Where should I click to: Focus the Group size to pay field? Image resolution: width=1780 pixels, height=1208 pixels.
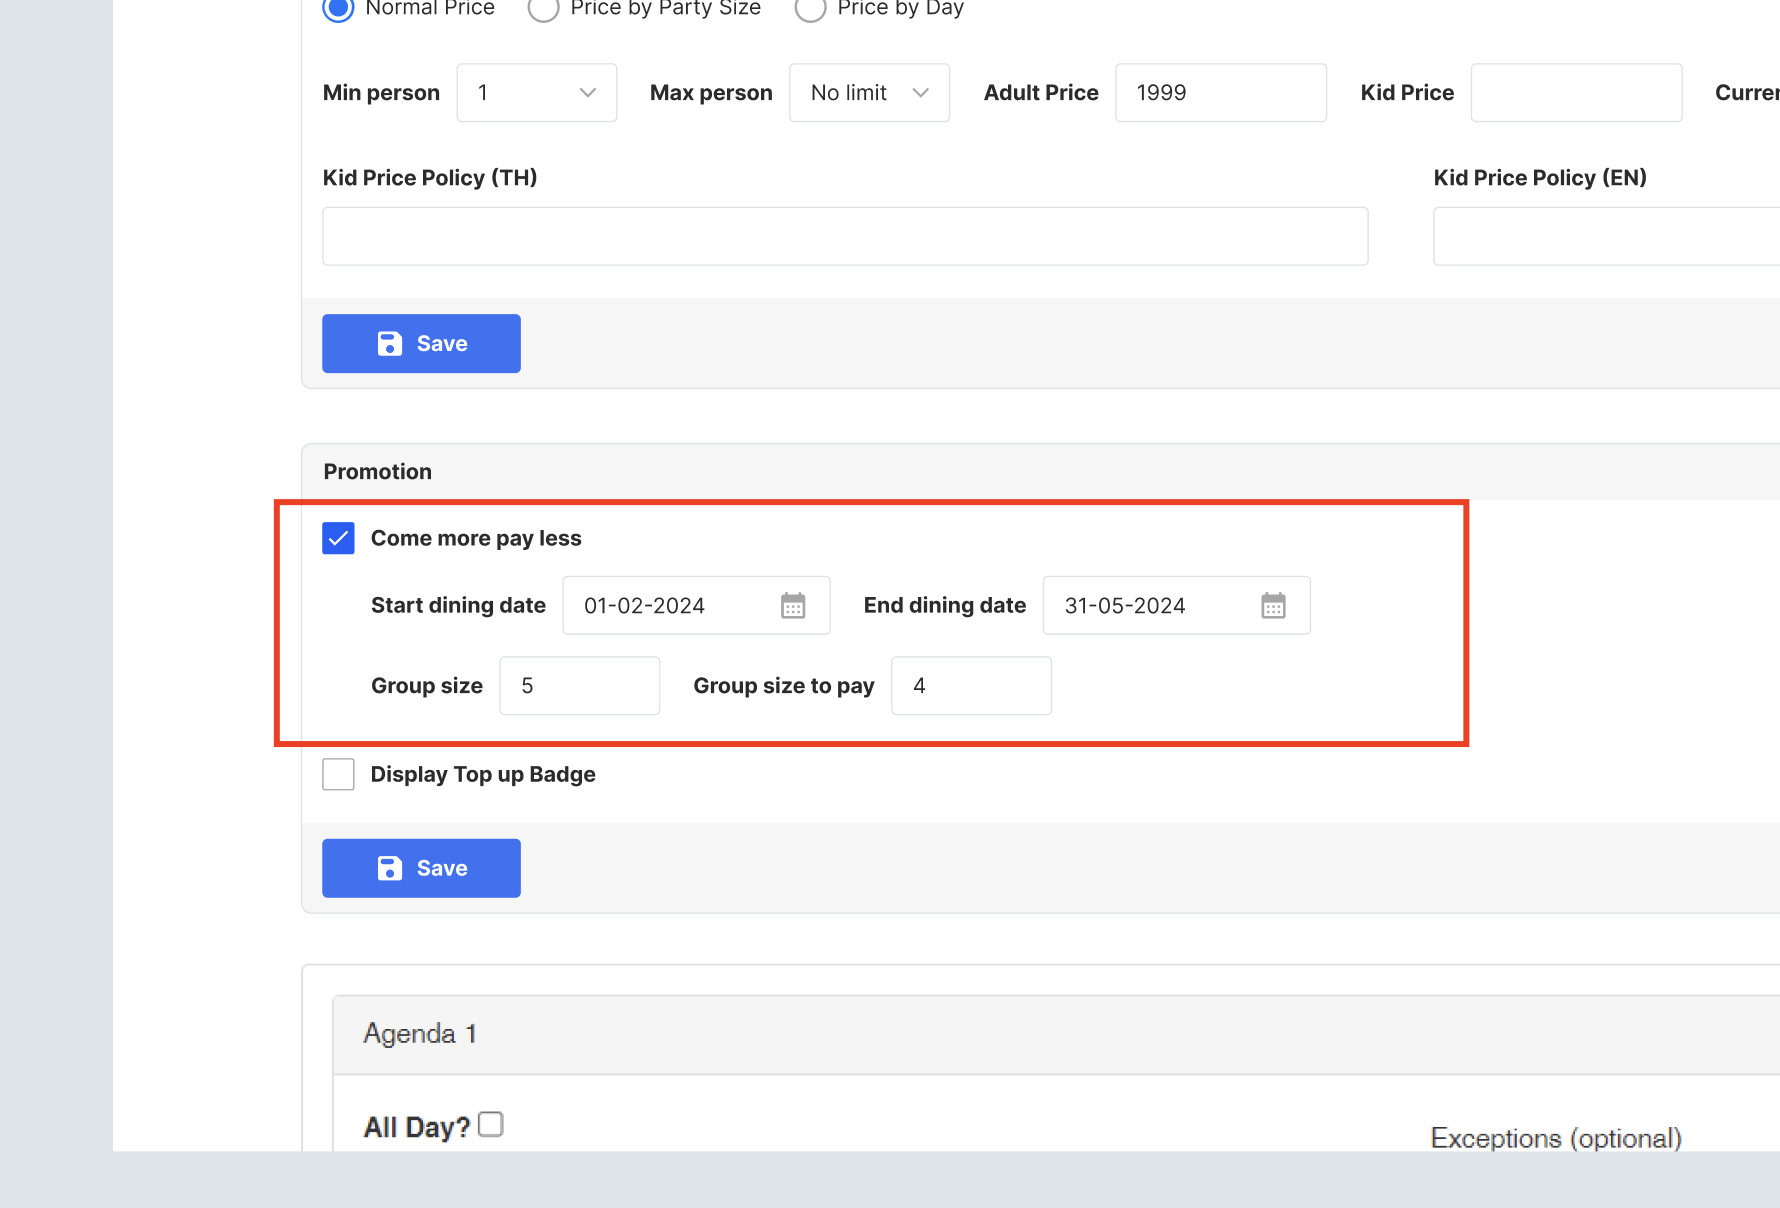970,686
